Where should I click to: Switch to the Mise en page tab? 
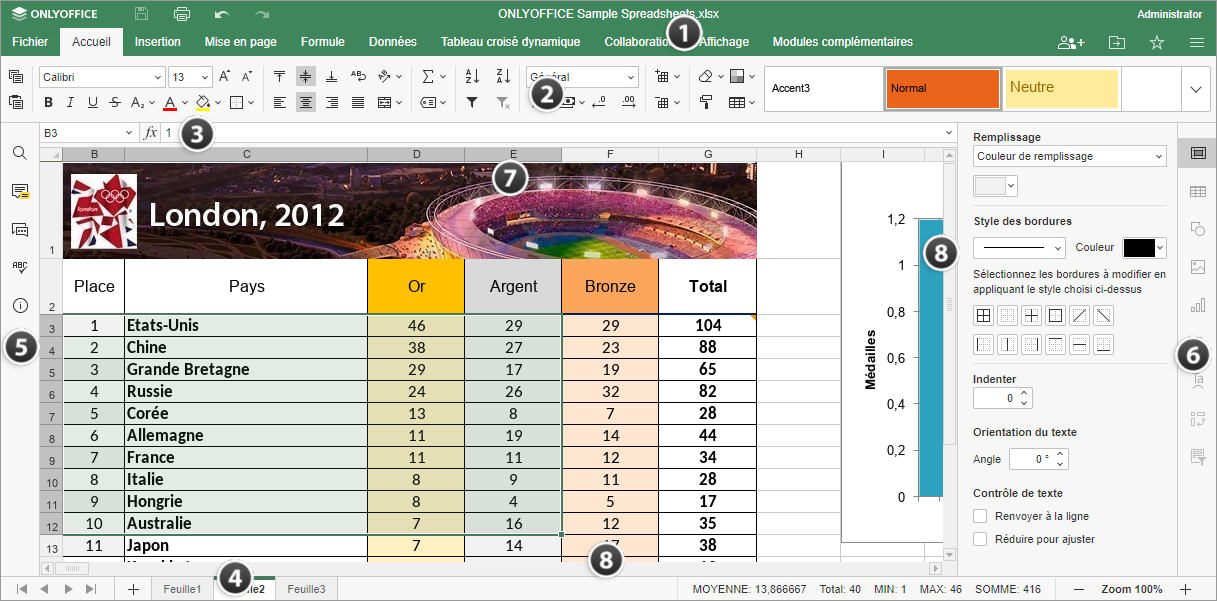coord(241,42)
